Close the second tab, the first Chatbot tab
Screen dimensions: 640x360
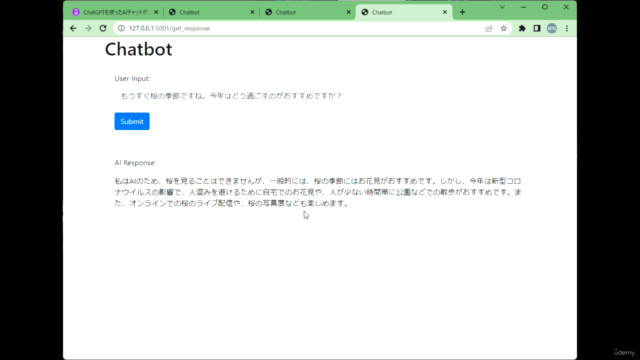coord(252,12)
